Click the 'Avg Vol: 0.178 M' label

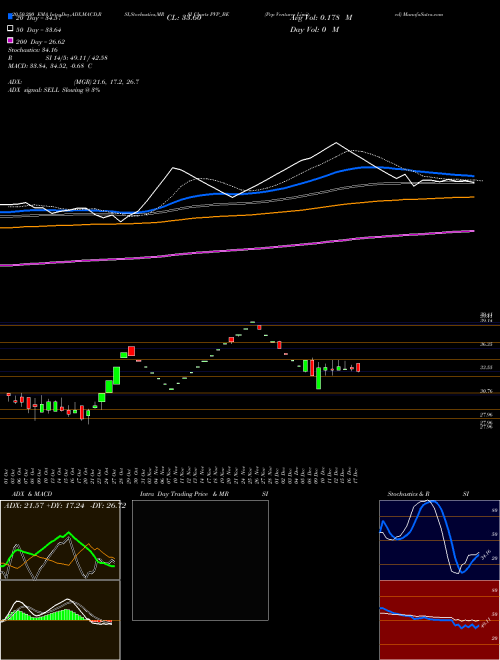point(321,18)
